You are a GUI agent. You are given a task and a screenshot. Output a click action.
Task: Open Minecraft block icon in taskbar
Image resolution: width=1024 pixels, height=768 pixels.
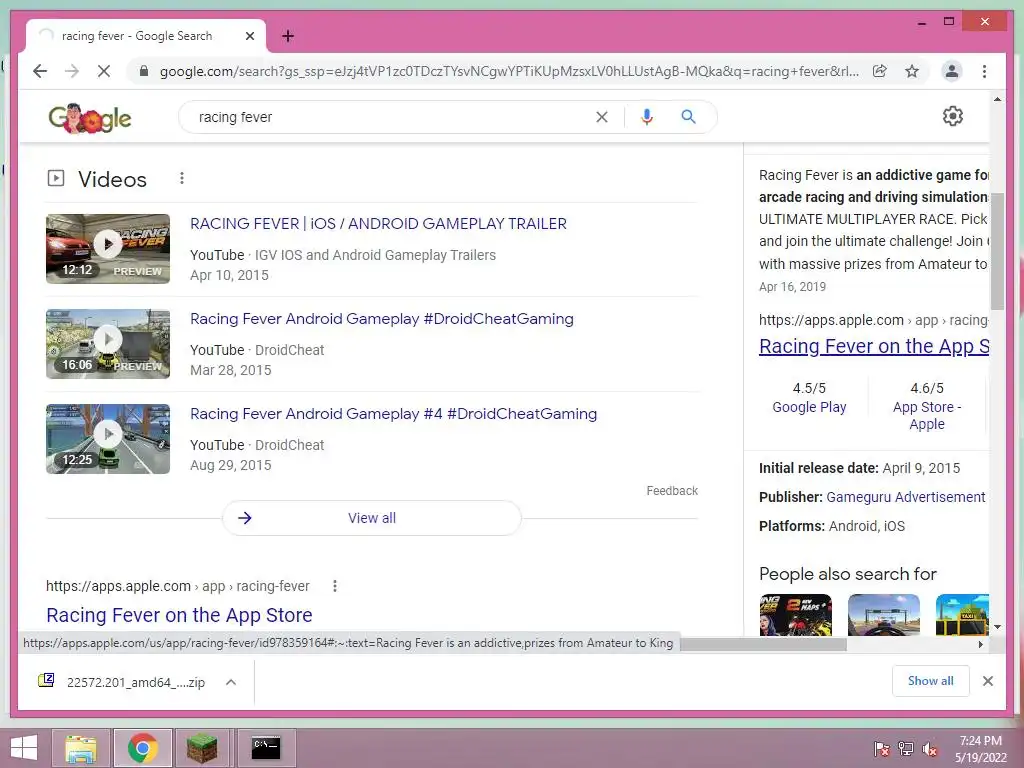tap(202, 748)
